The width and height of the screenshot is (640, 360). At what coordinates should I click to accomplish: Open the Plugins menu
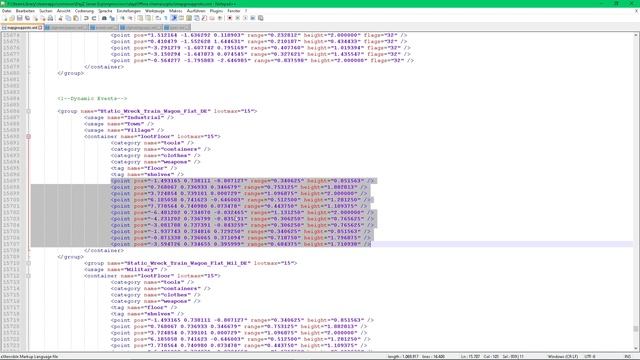(x=216, y=11)
